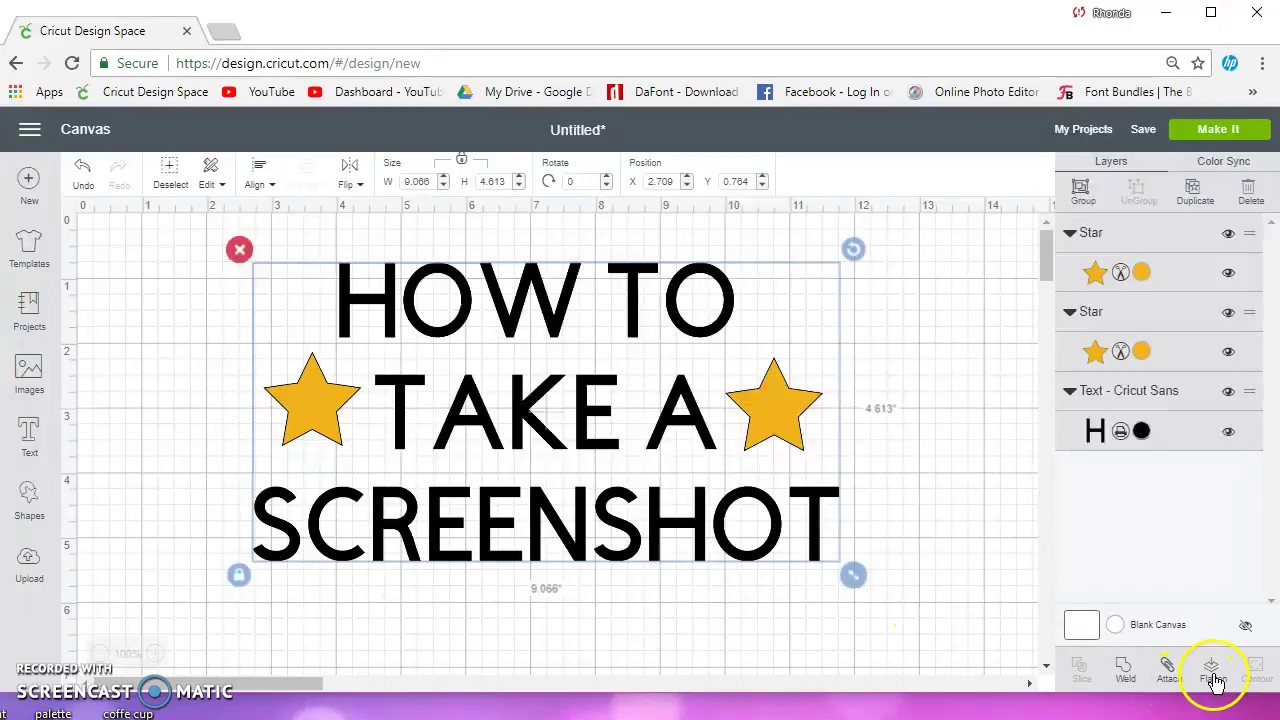
Task: Toggle the Blank Canvas visibility eye
Action: [x=1245, y=625]
